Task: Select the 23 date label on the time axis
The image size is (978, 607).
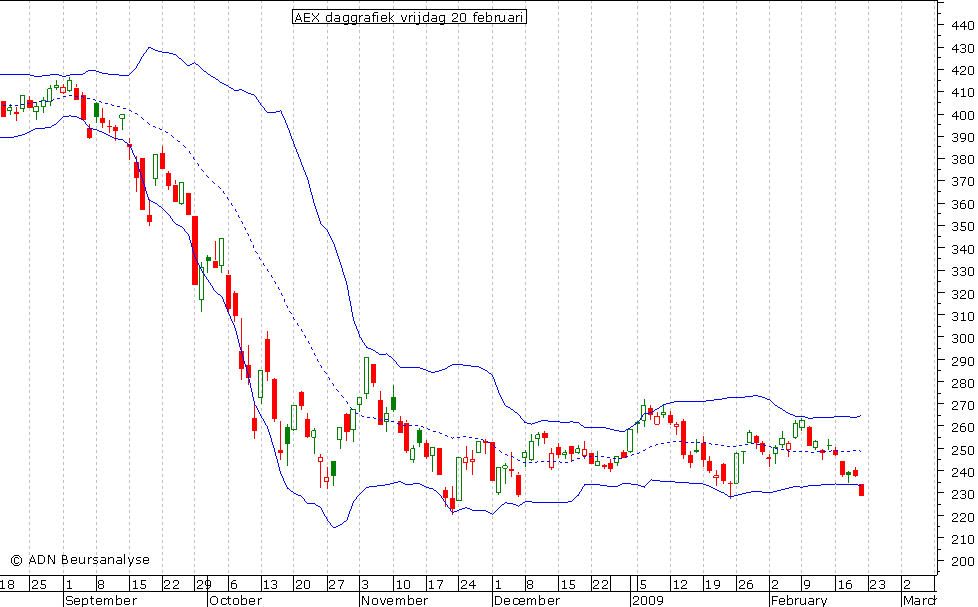Action: coord(877,585)
